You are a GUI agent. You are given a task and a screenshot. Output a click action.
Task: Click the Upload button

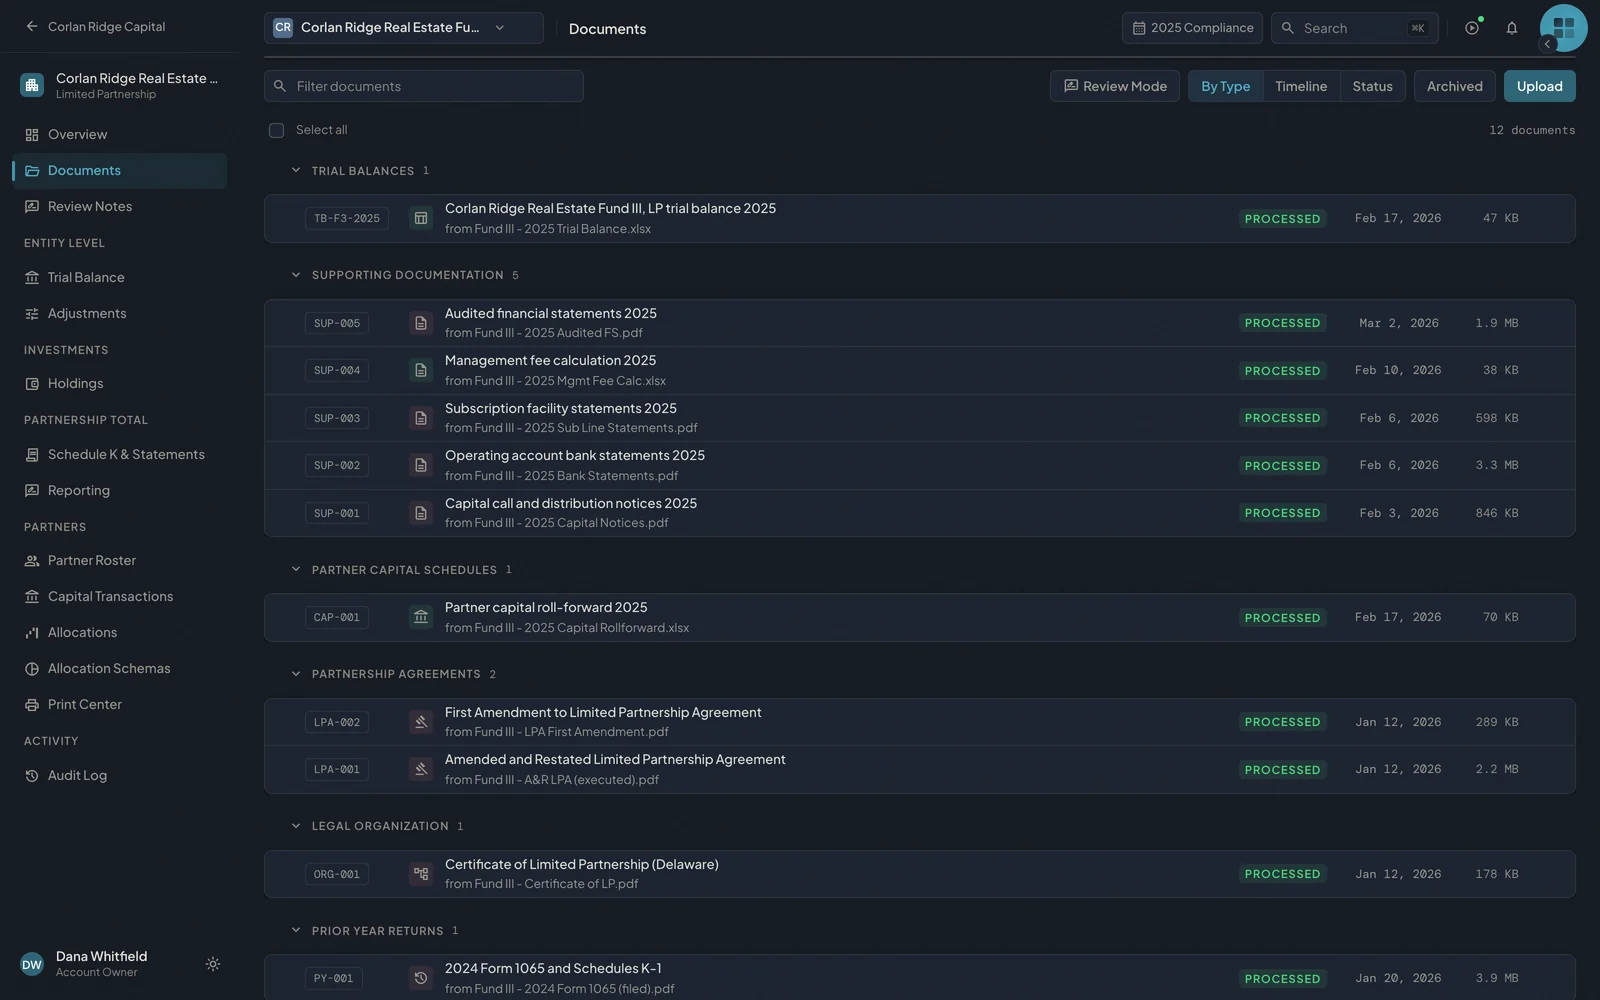[1539, 86]
